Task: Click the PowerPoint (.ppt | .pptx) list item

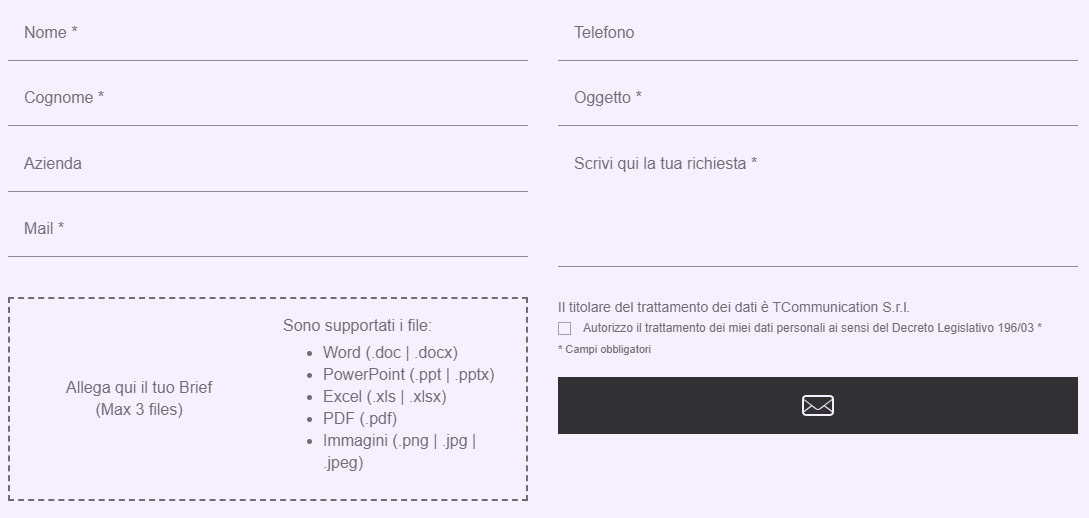Action: 408,375
